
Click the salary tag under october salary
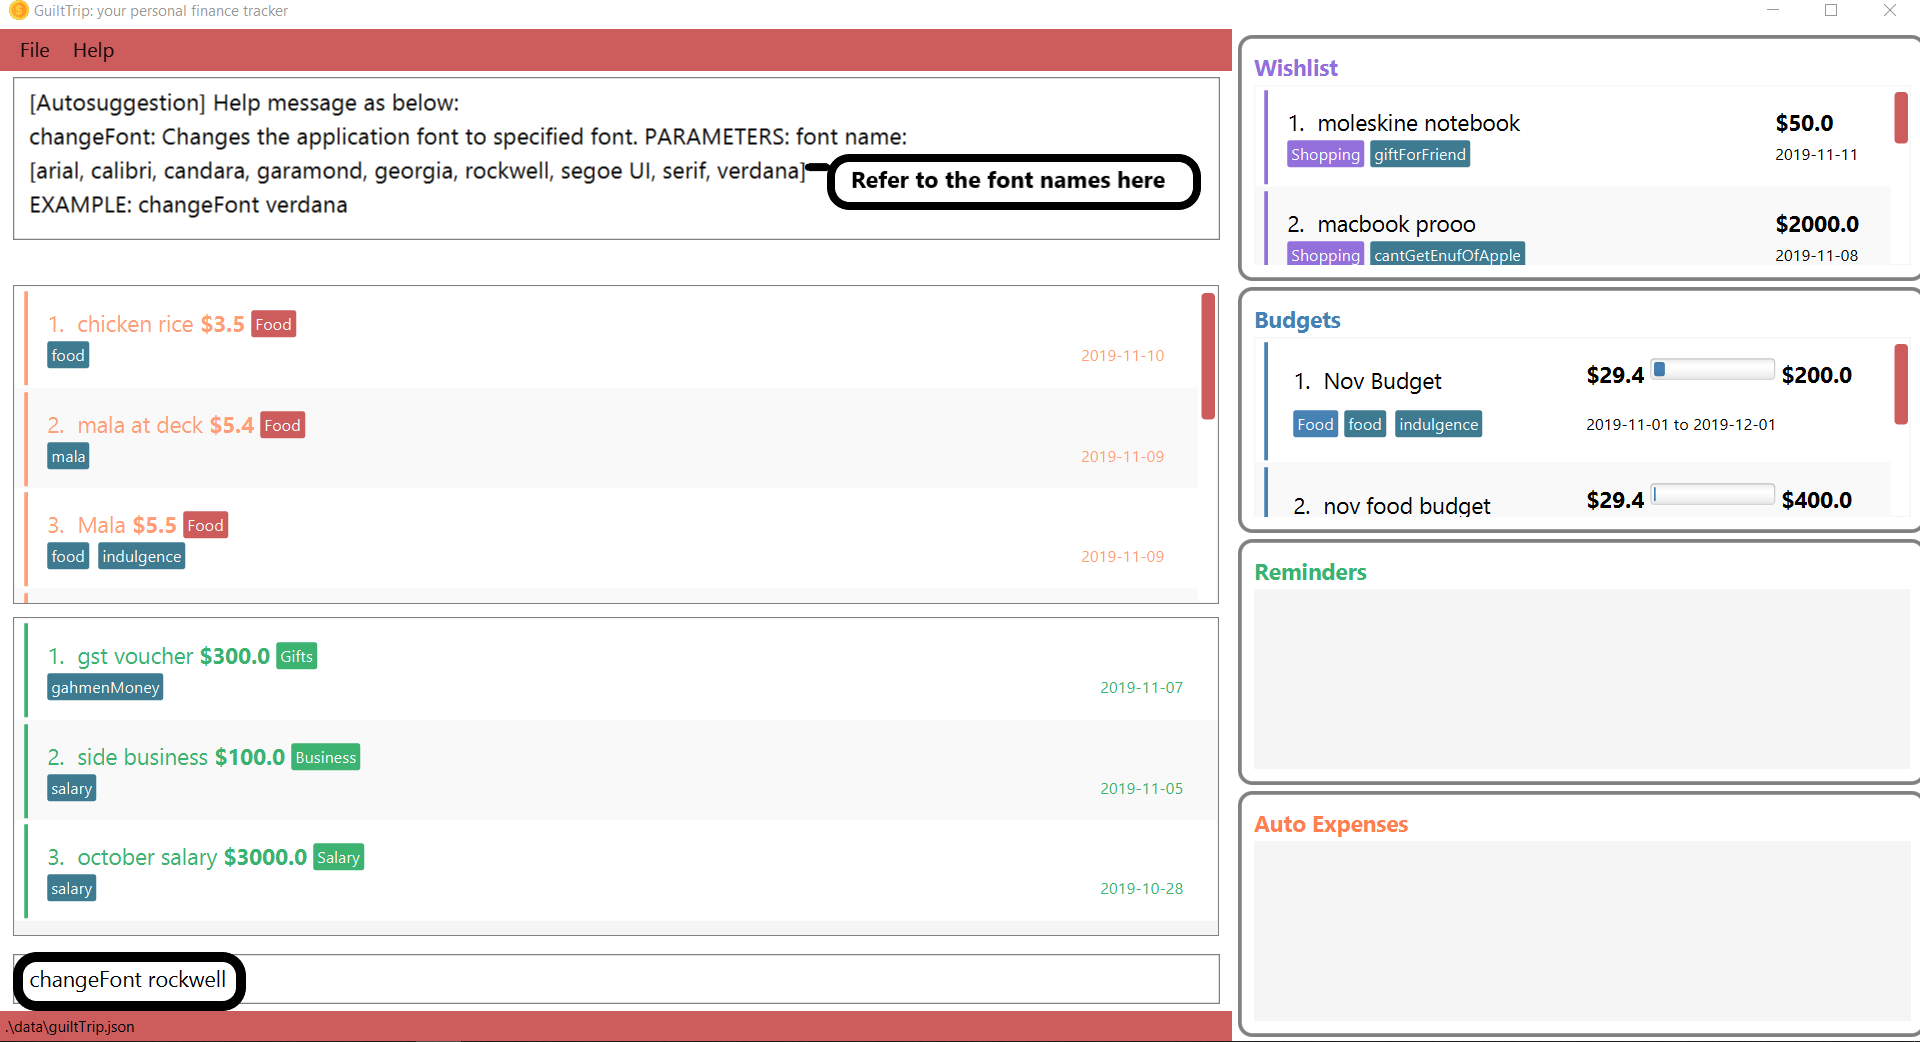point(71,888)
